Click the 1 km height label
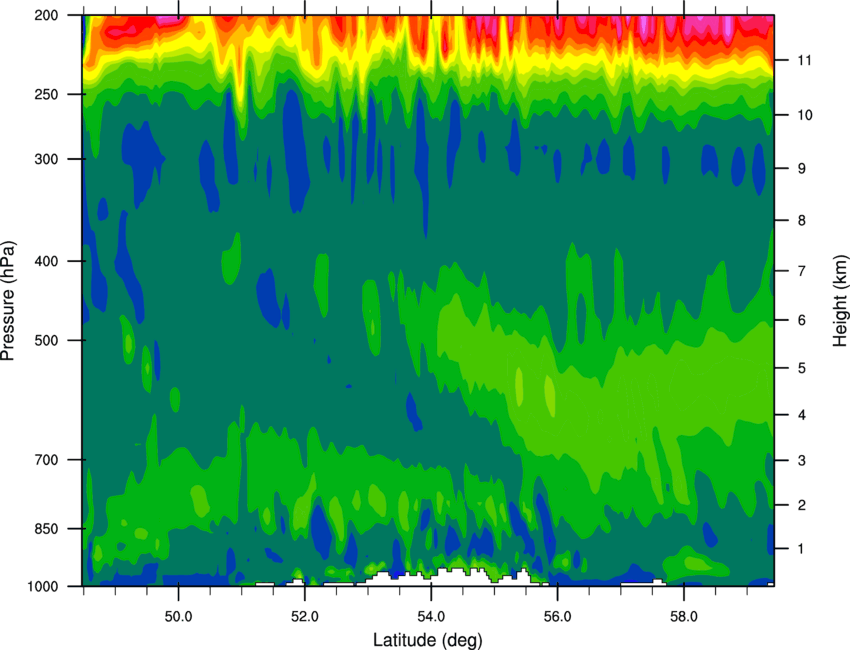This screenshot has width=850, height=650. 801,549
